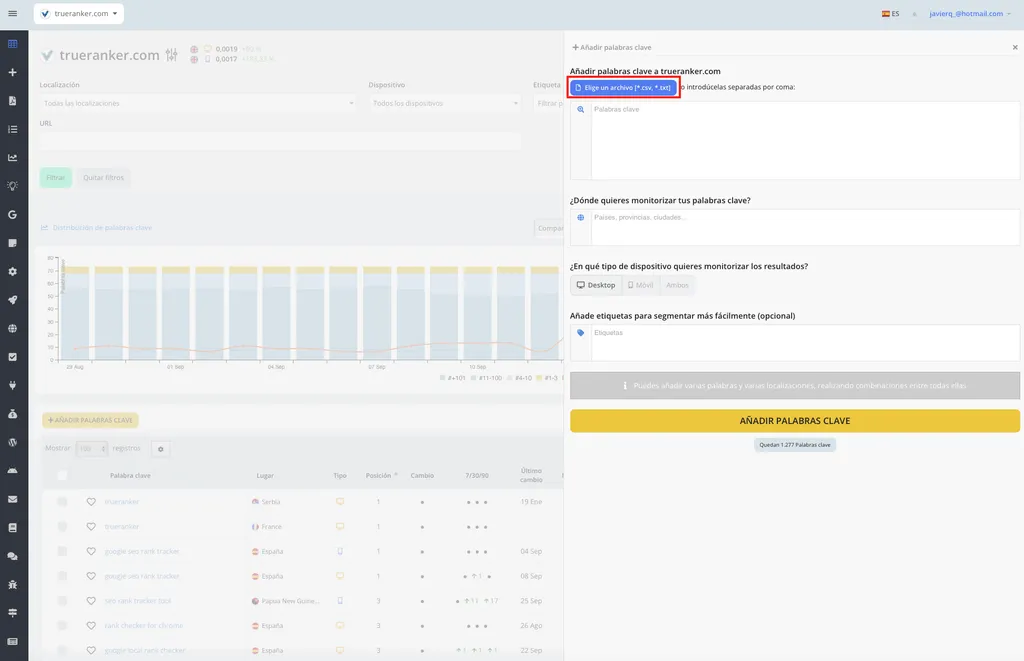Click the plus icon in the sidebar
Image resolution: width=1024 pixels, height=661 pixels.
point(12,73)
